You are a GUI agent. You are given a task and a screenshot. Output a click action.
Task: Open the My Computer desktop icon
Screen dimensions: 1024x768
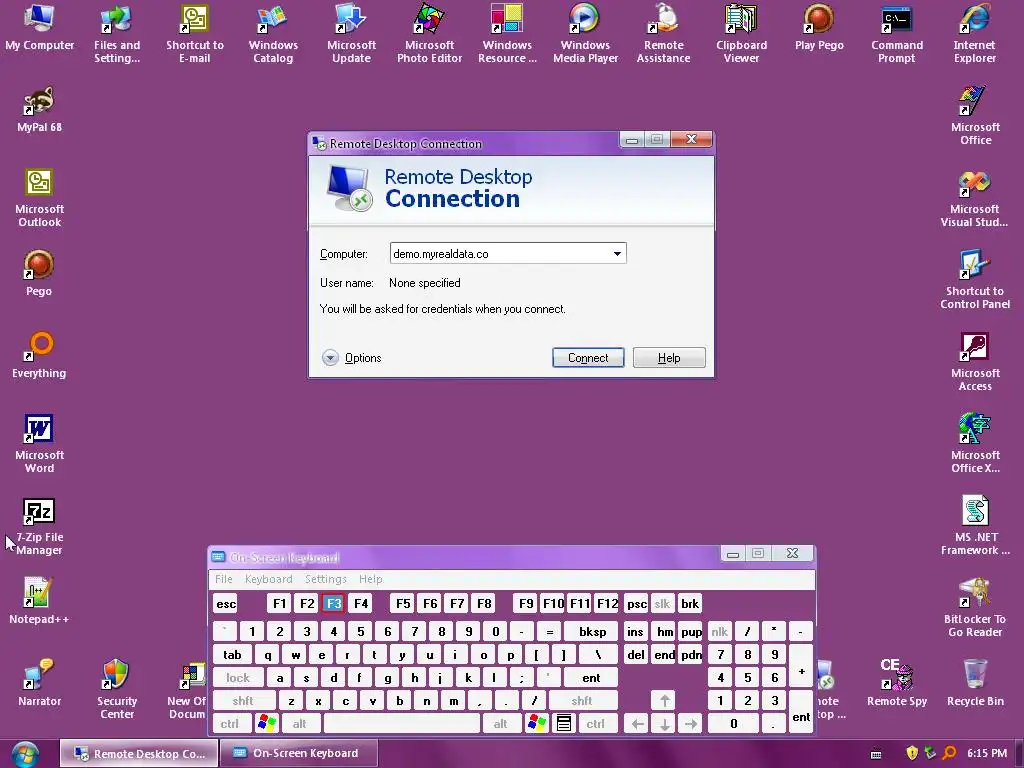(39, 29)
